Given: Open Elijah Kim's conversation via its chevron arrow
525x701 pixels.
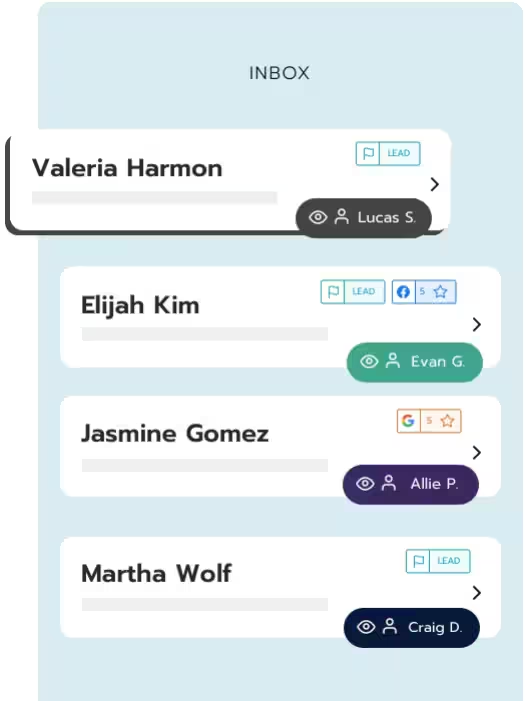Looking at the screenshot, I should click(x=476, y=324).
